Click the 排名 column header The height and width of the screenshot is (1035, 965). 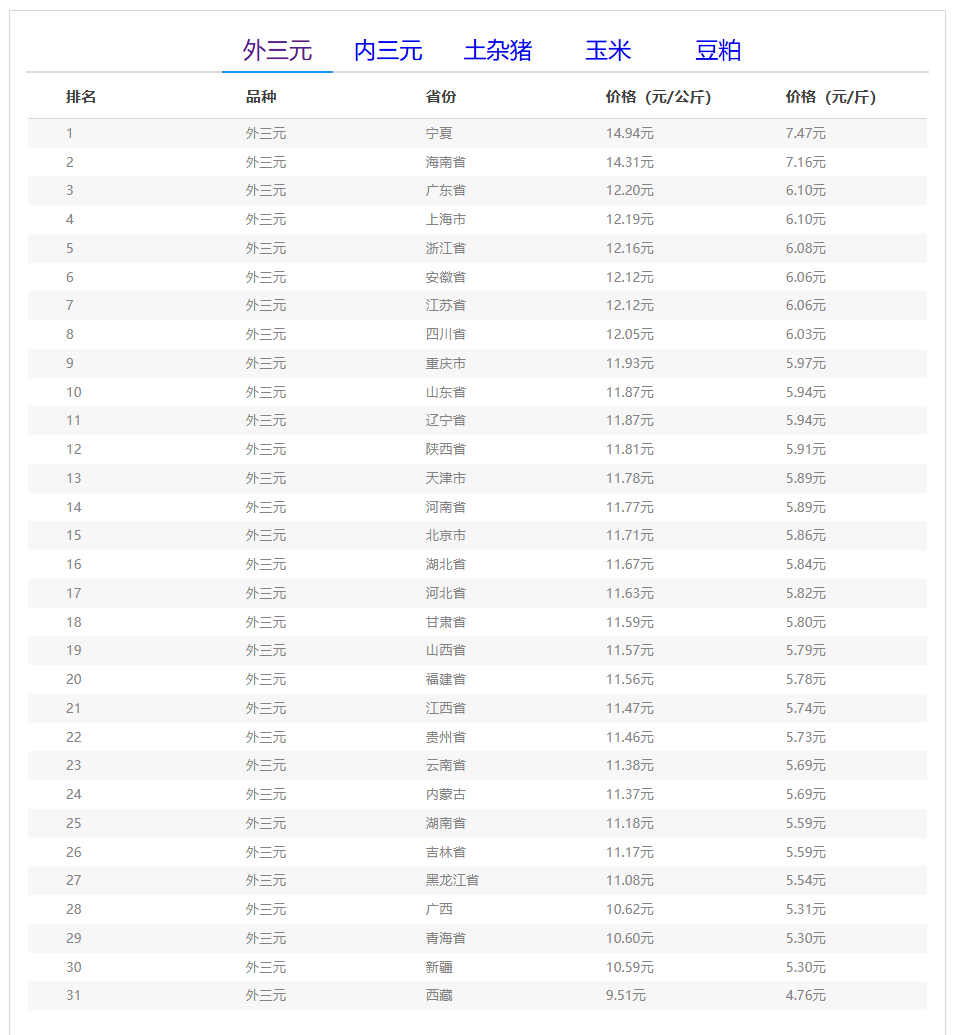tap(81, 97)
